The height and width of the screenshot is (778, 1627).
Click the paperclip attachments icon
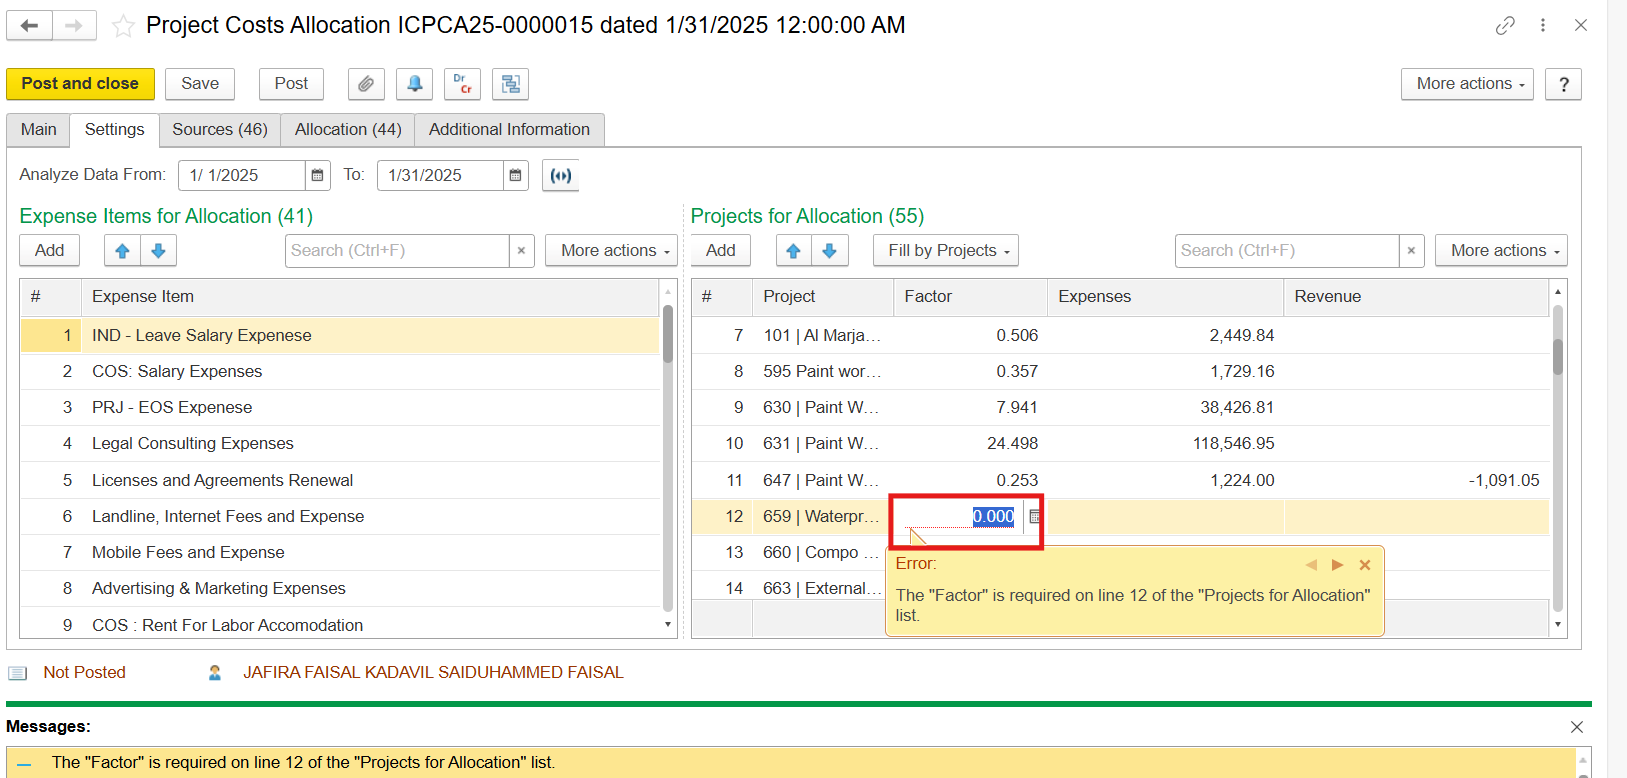(x=366, y=84)
